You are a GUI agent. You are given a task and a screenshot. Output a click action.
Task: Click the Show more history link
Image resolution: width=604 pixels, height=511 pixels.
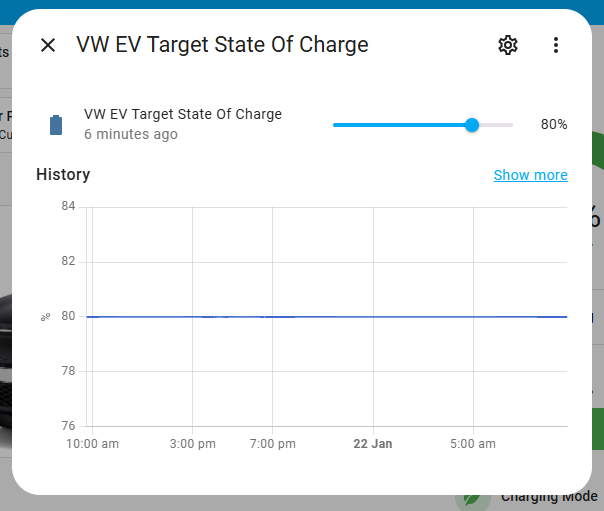click(530, 175)
